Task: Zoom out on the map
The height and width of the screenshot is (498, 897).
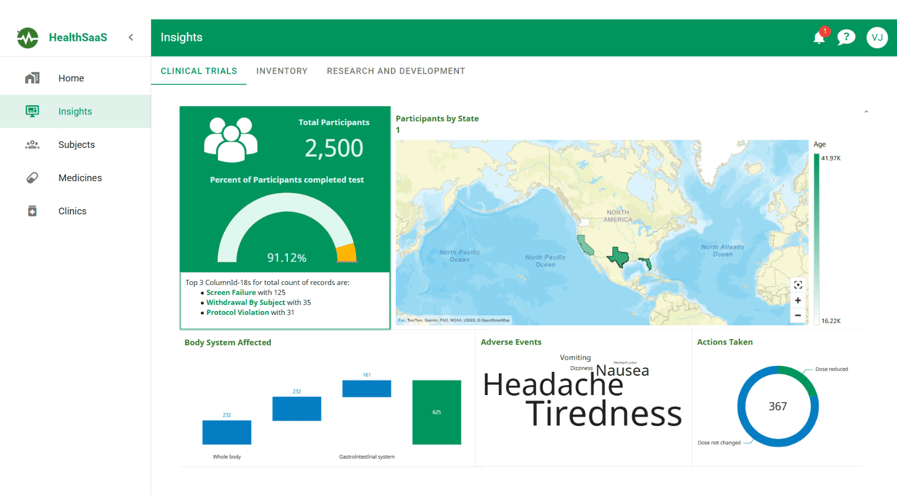Action: tap(797, 315)
